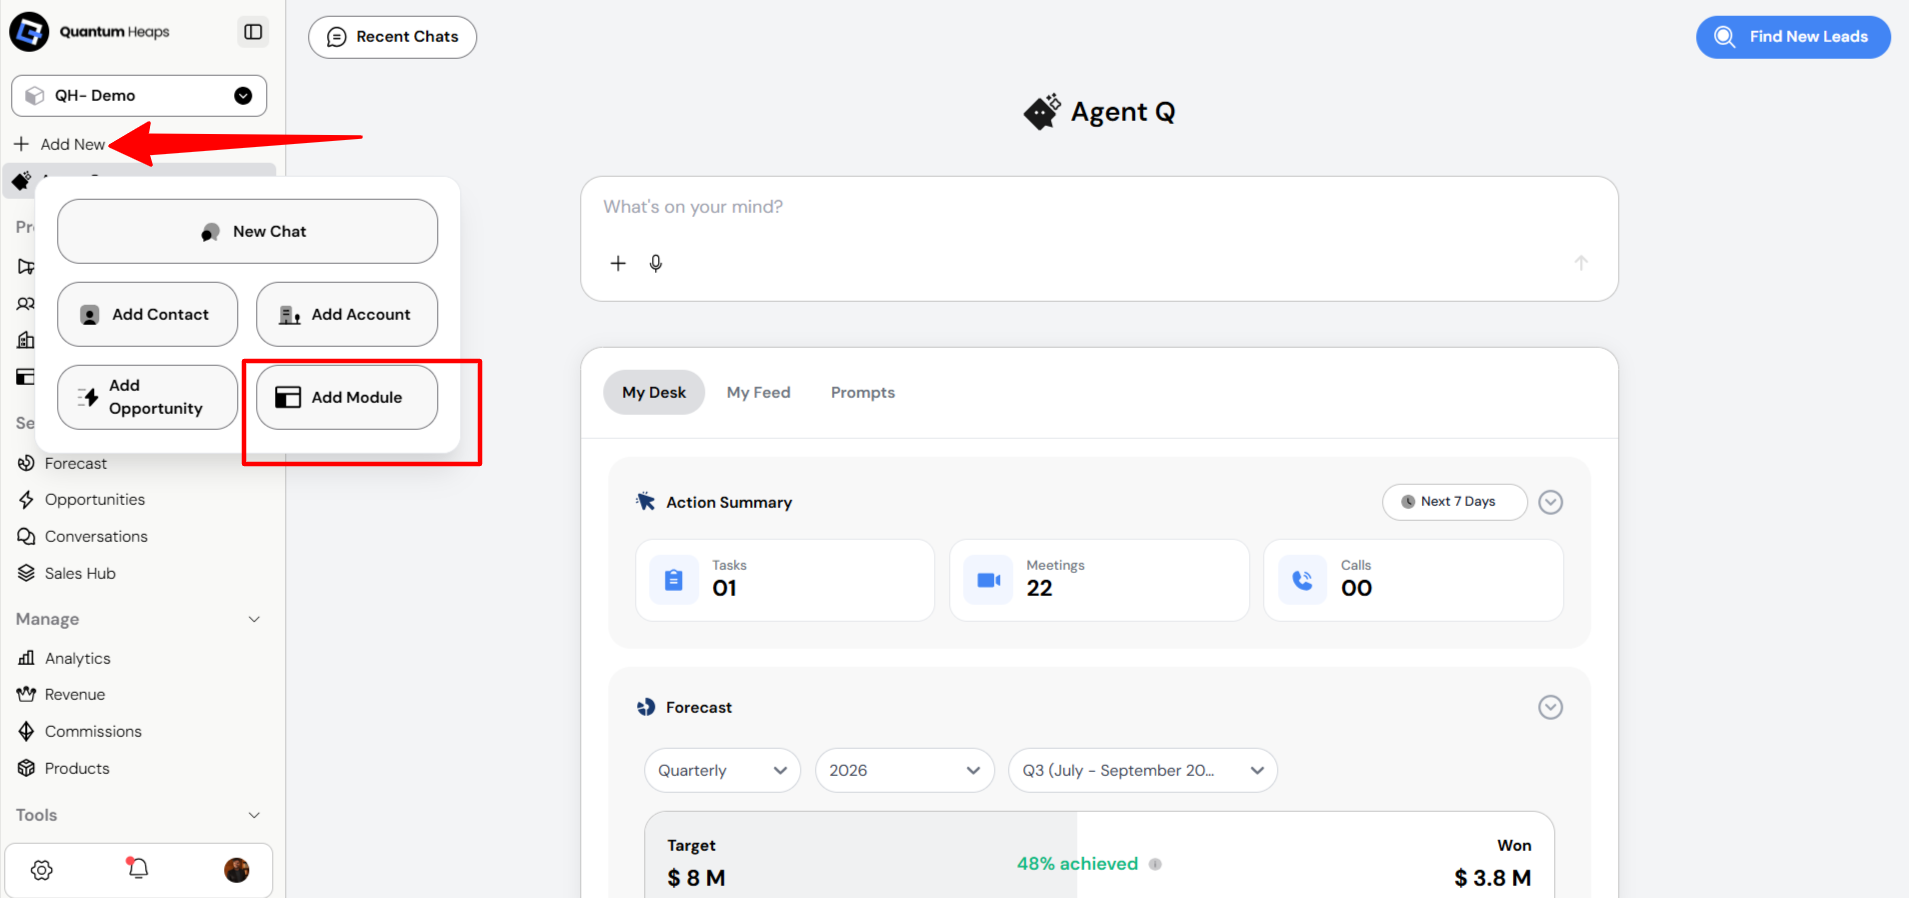
Task: Click the user profile avatar
Action: pos(237,870)
